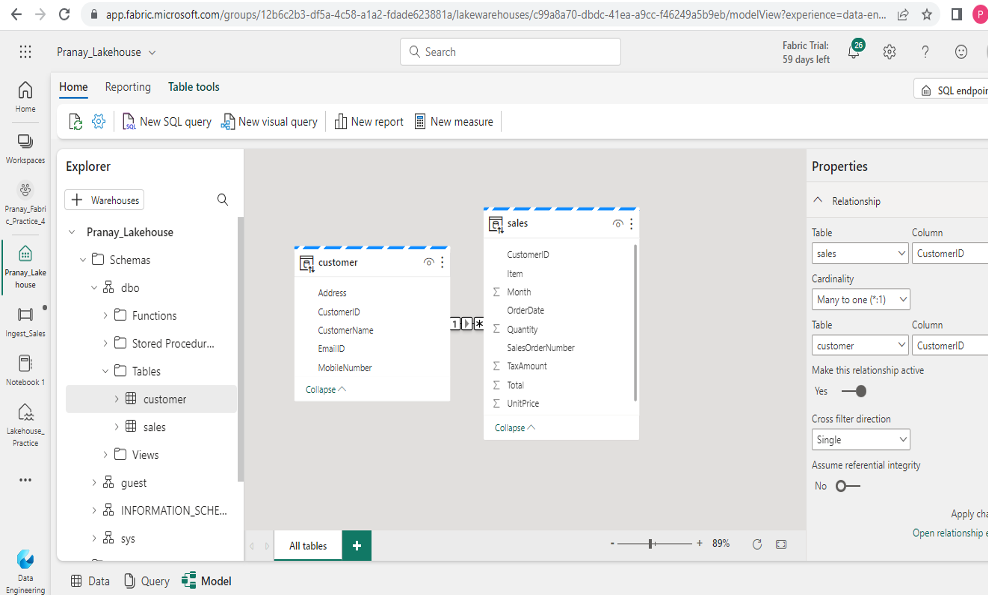Screen dimensions: 988x596
Task: Zoom in with plus icon
Action: 699,543
